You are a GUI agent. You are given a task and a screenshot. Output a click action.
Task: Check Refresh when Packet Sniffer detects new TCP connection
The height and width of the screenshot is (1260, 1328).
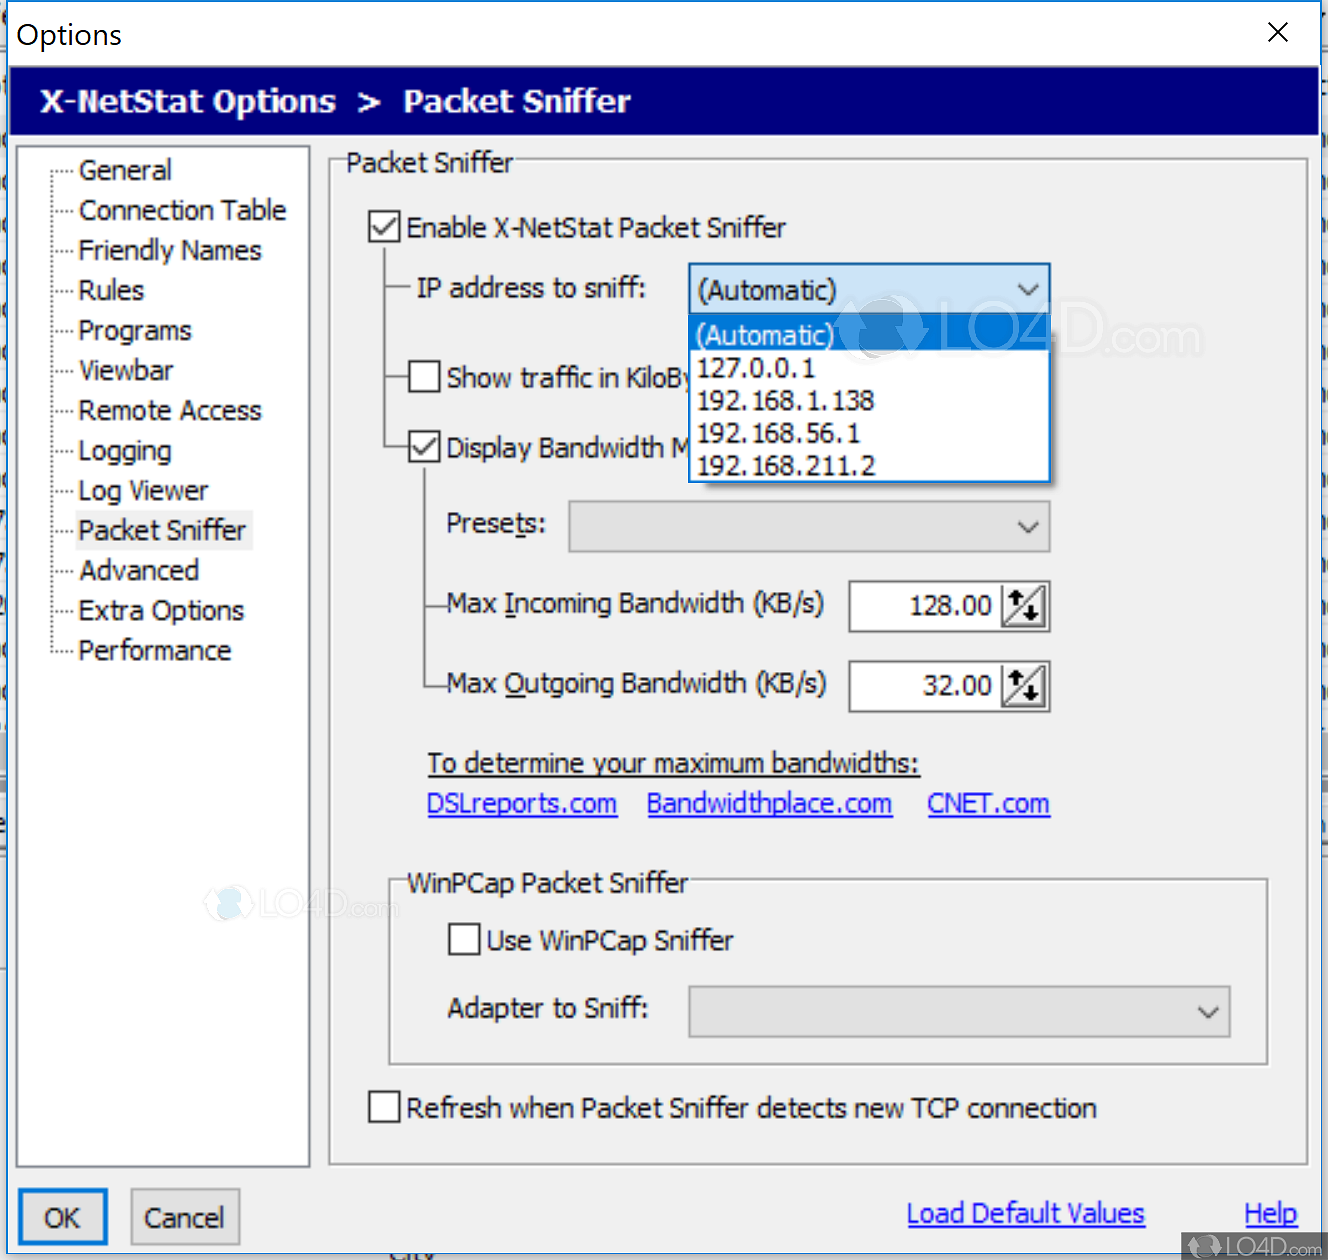click(383, 1107)
